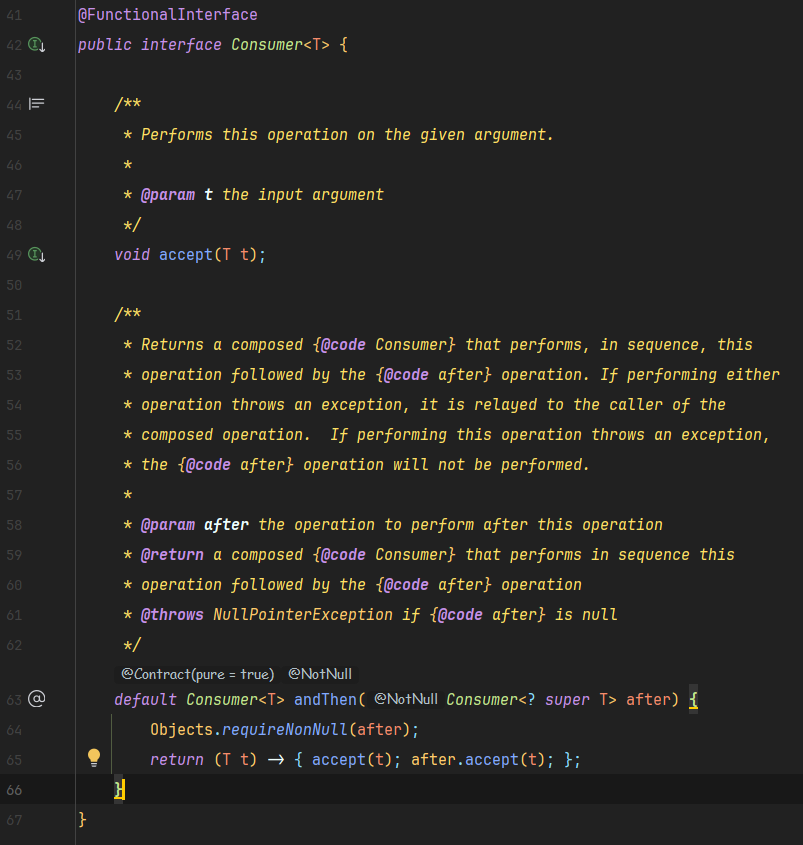Viewport: 803px width, 845px height.
Task: Click the @ annotations gutter icon near andThen
Action: pyautogui.click(x=37, y=699)
